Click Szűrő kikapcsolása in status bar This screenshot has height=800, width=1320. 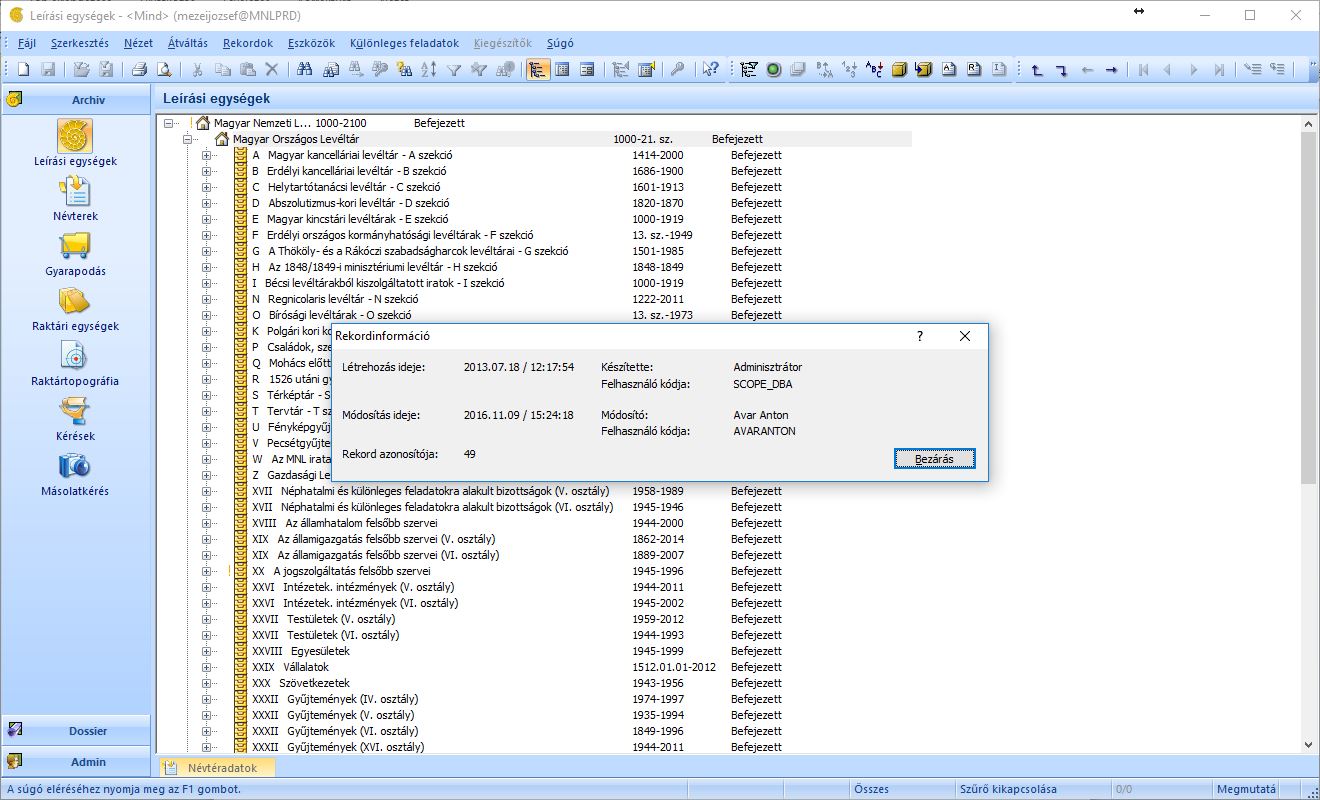click(1008, 789)
